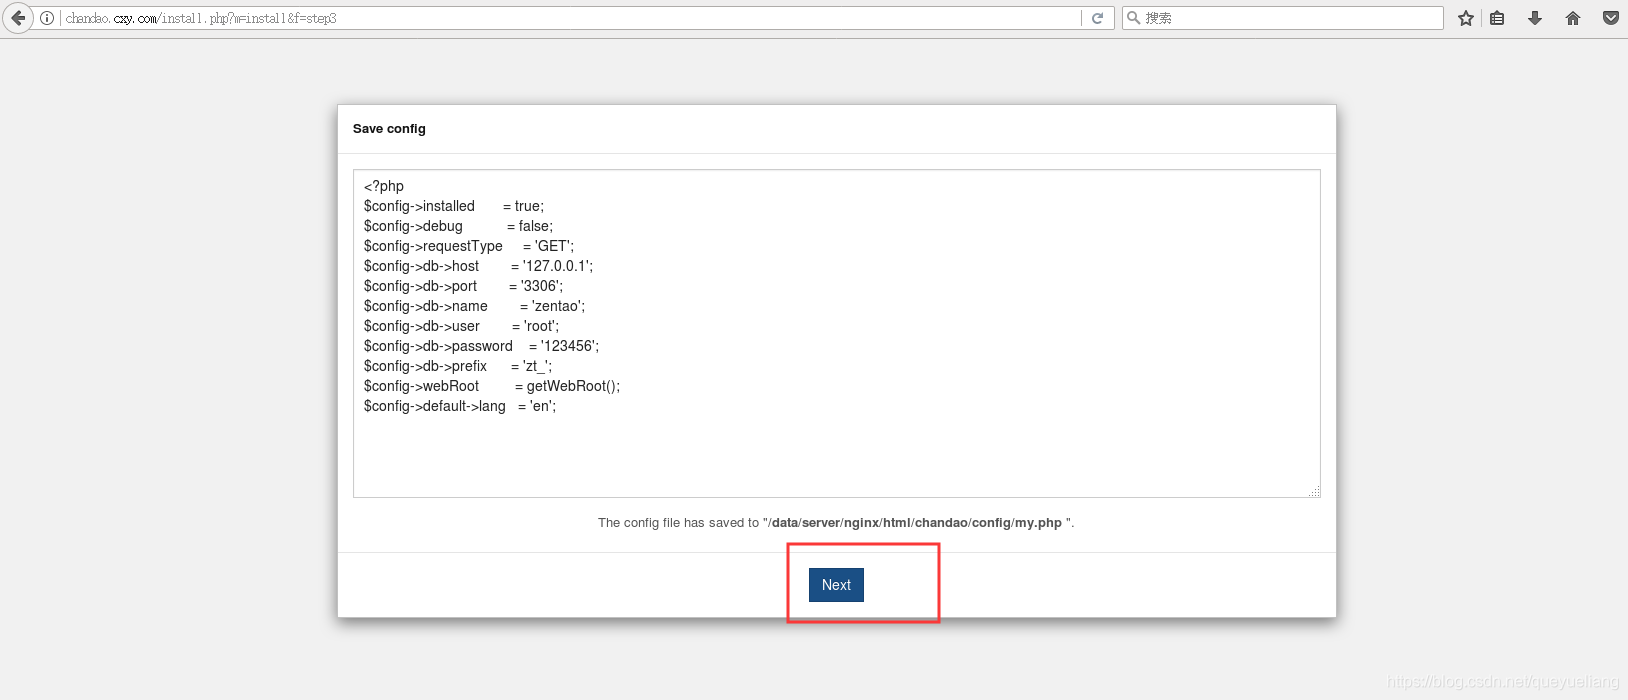Click inside the config code text area
1628x700 pixels.
pos(836,333)
